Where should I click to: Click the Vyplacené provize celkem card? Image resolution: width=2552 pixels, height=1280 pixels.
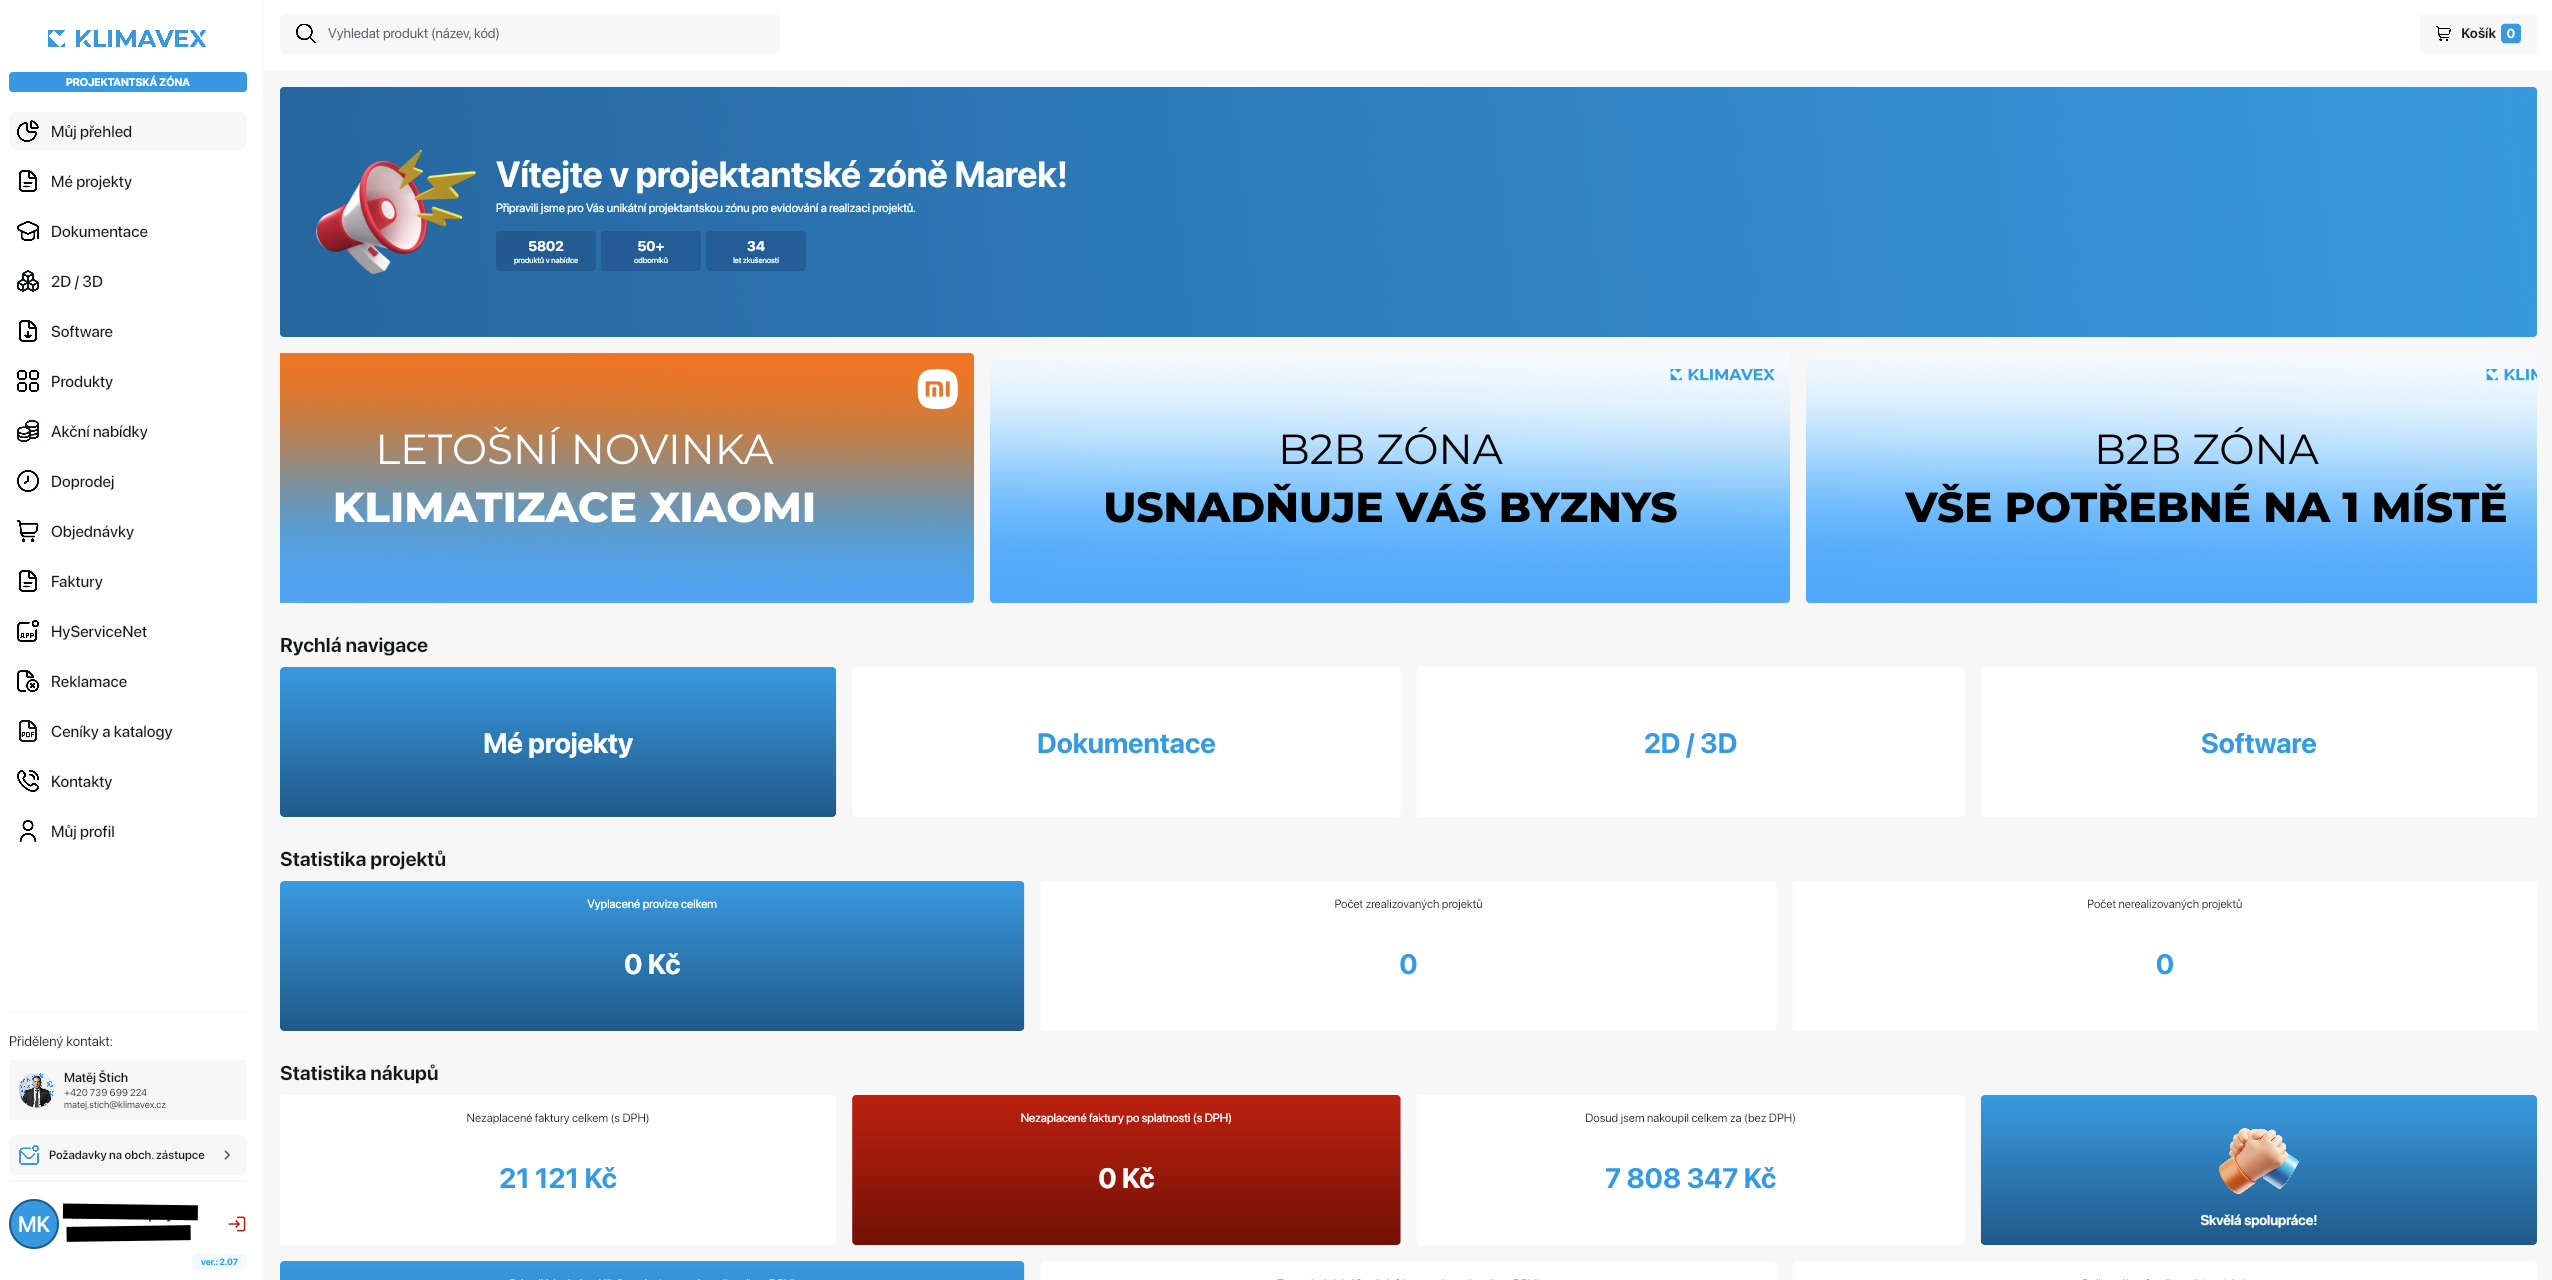(652, 956)
